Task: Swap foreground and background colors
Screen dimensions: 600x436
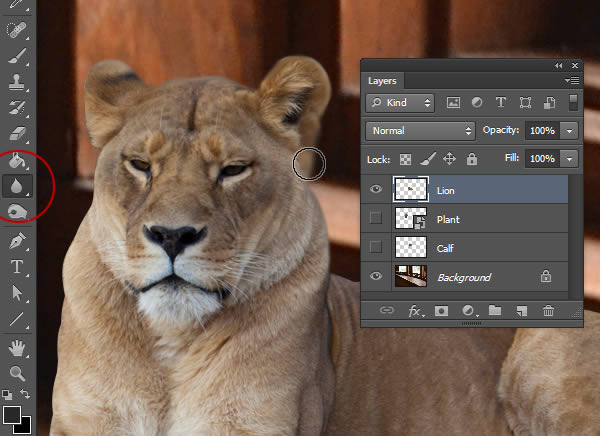Action: (x=25, y=394)
